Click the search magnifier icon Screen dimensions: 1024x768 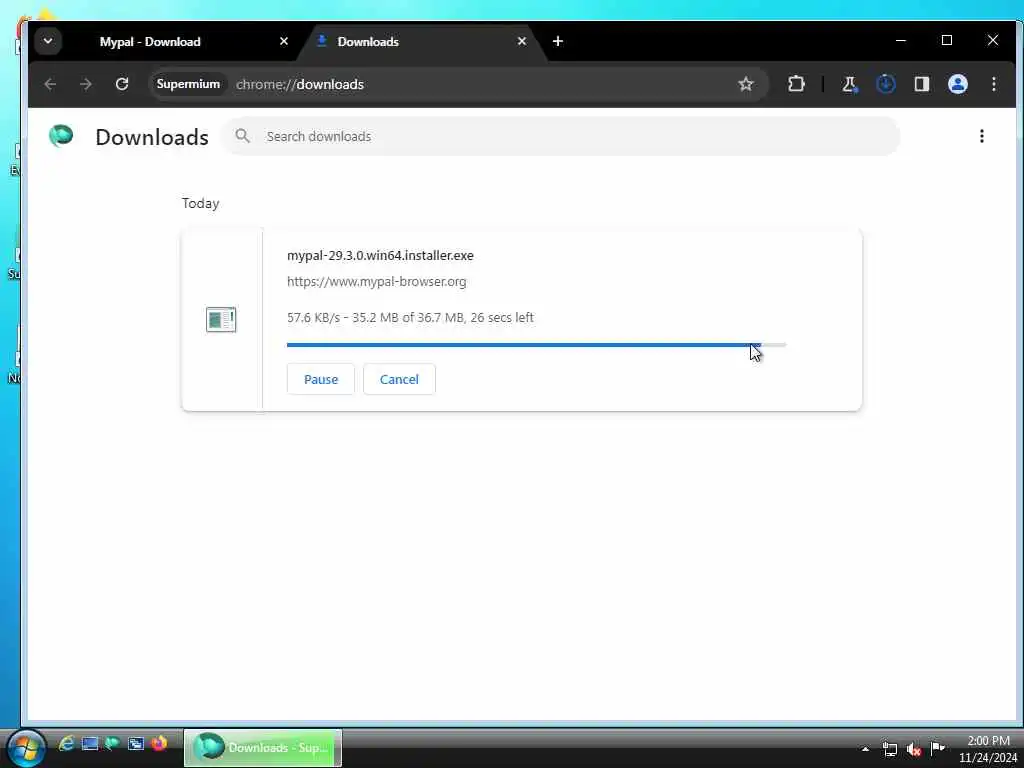[x=242, y=136]
